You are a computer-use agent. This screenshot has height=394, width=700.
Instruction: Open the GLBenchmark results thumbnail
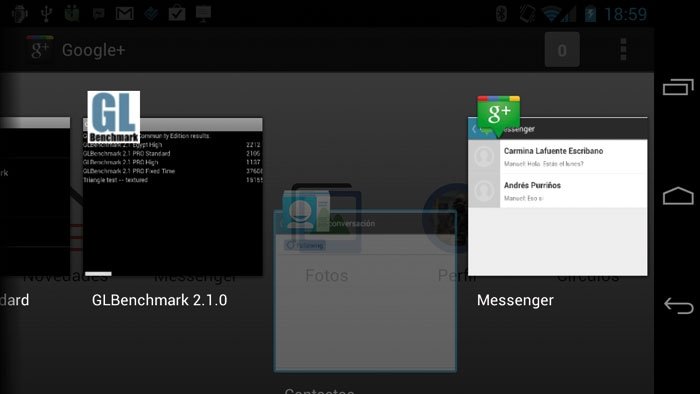point(173,197)
